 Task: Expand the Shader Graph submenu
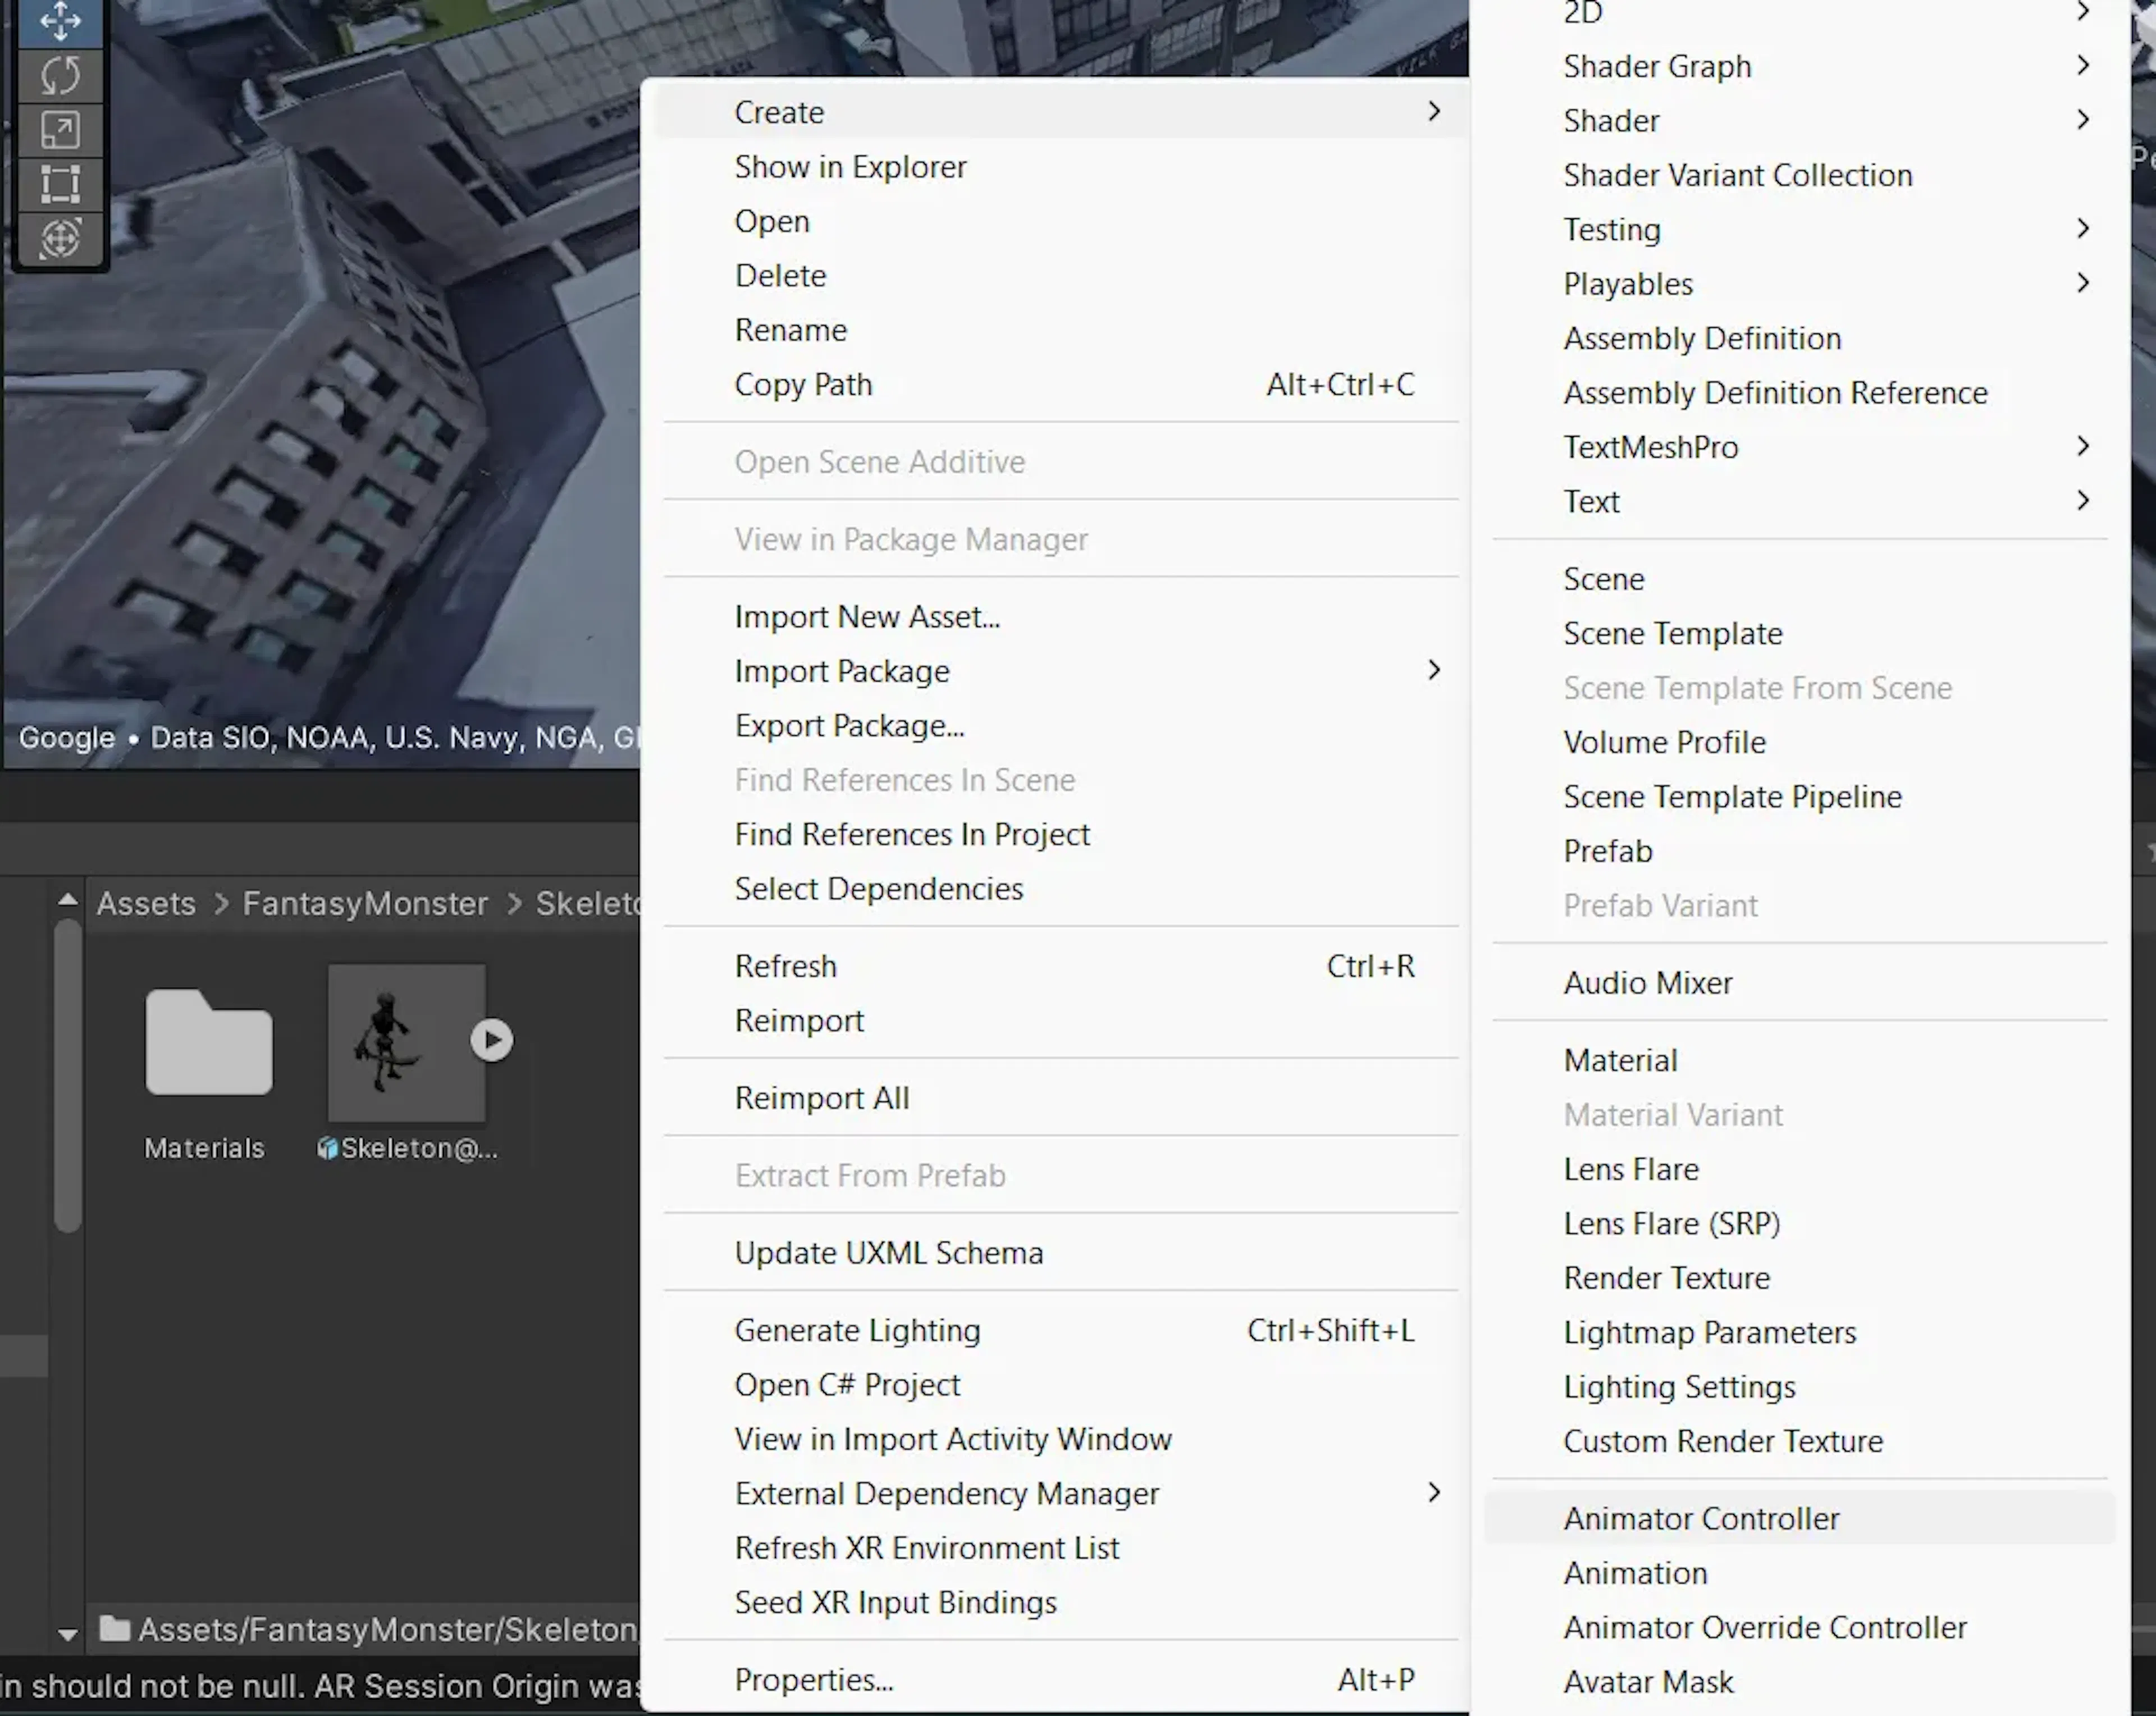point(1800,66)
